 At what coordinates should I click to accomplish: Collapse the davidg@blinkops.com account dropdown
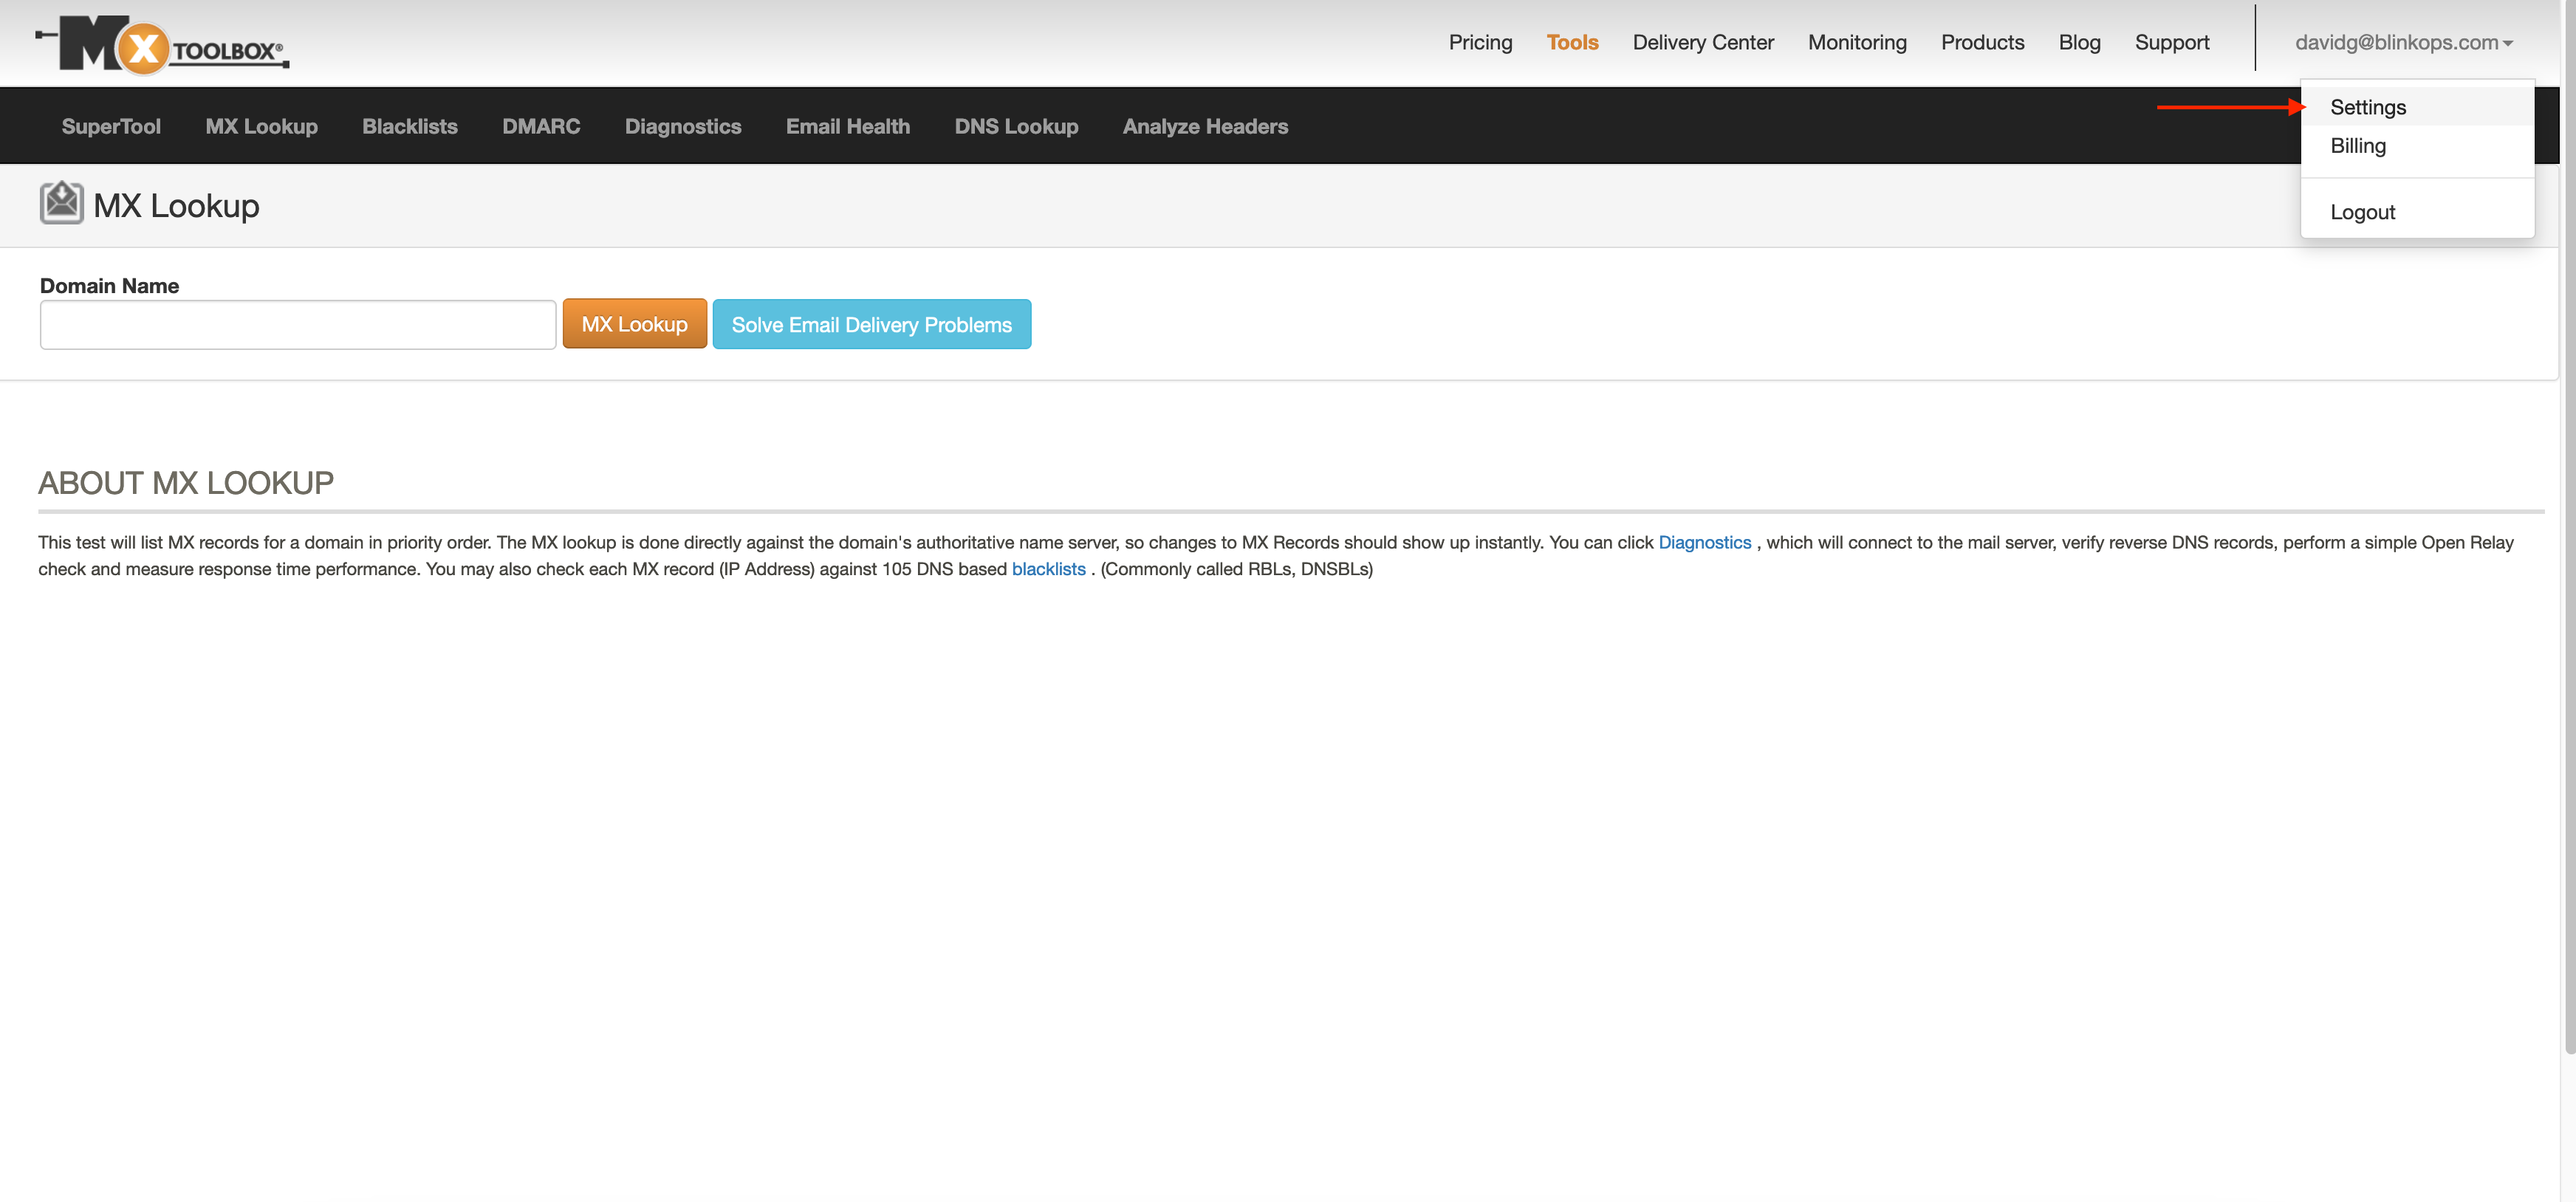[2404, 42]
